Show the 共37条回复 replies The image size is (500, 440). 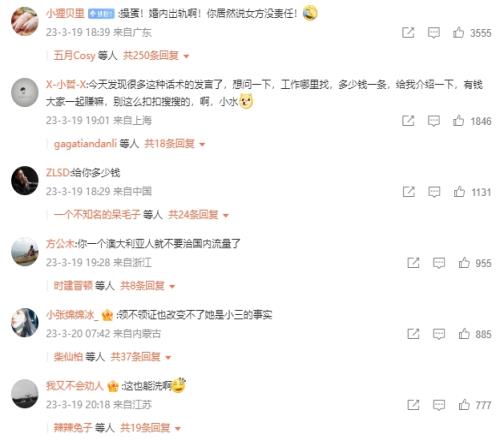141,357
